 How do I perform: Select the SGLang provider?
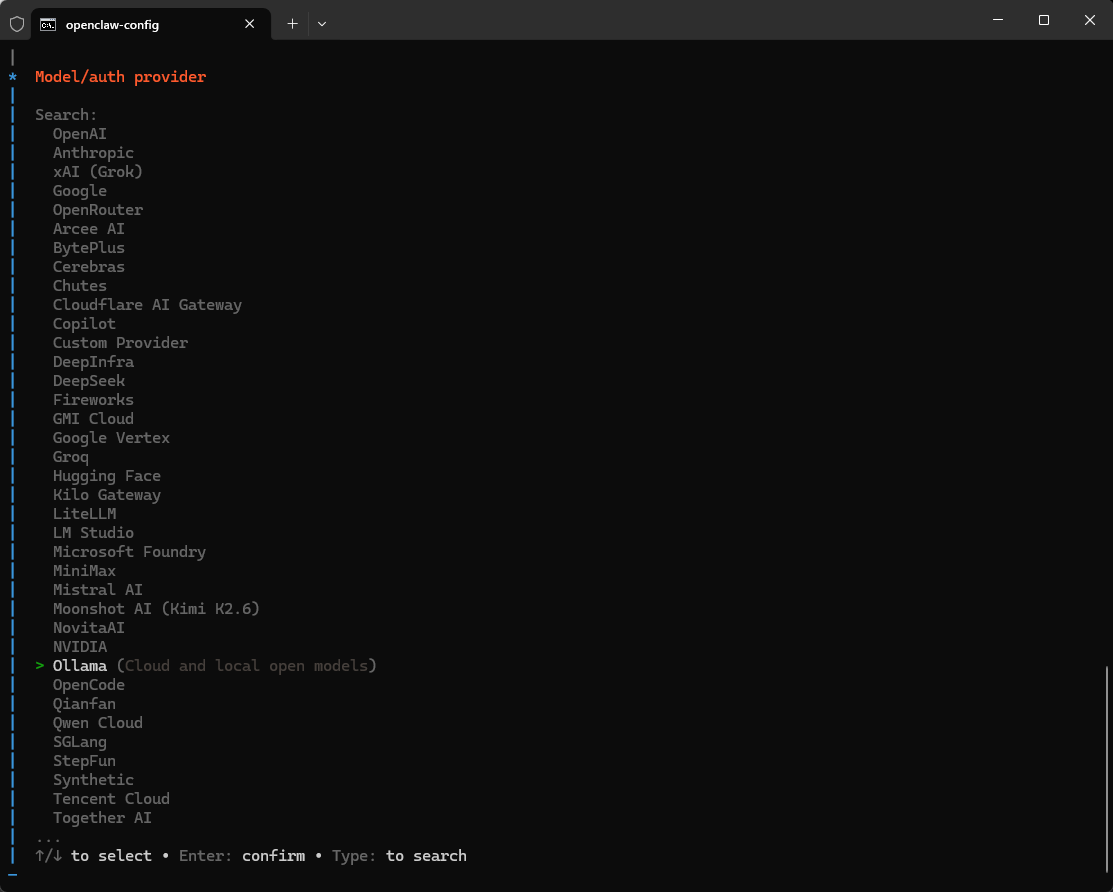pyautogui.click(x=80, y=742)
